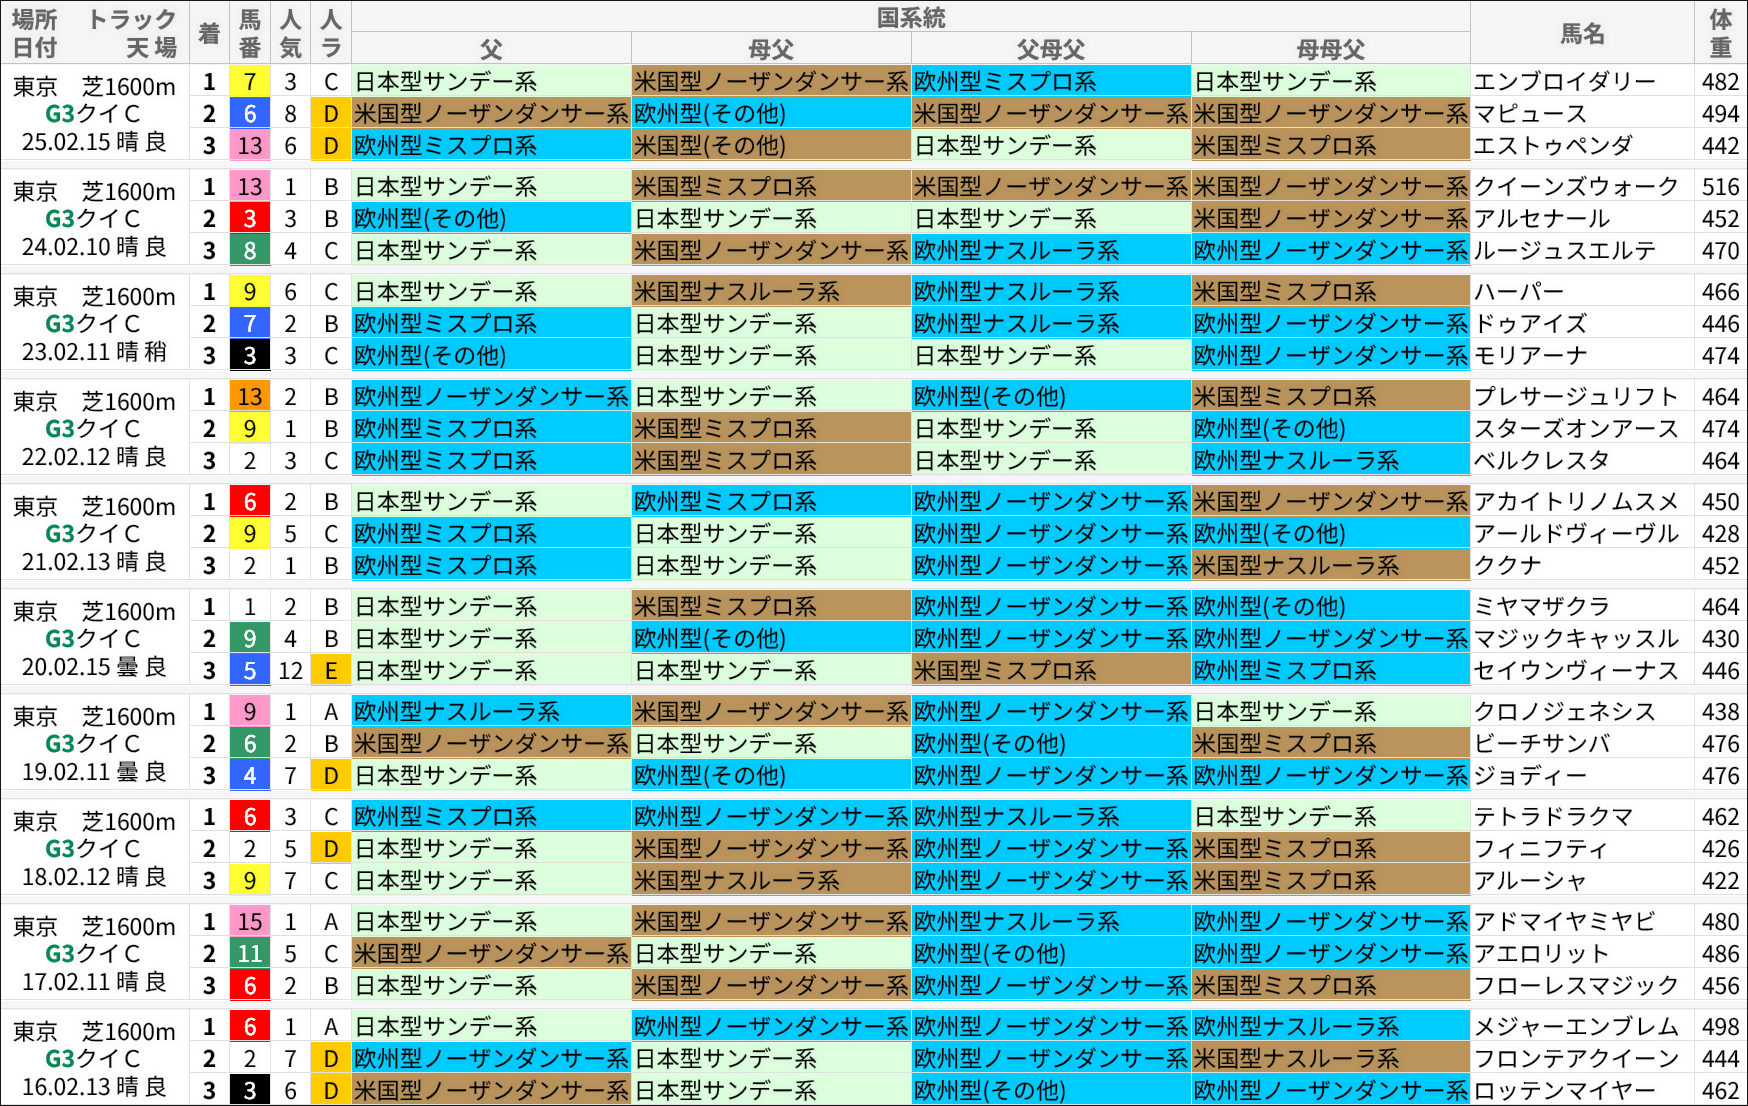Click the red number 6 badge beside アカイトリノムスメ

coord(248,501)
